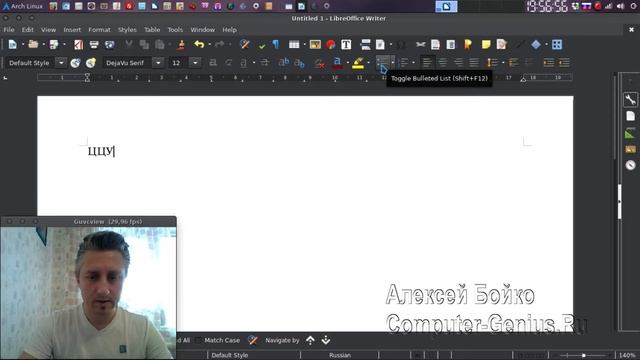Screen dimensions: 640x360
Task: Click Russian language in status bar
Action: (340, 355)
